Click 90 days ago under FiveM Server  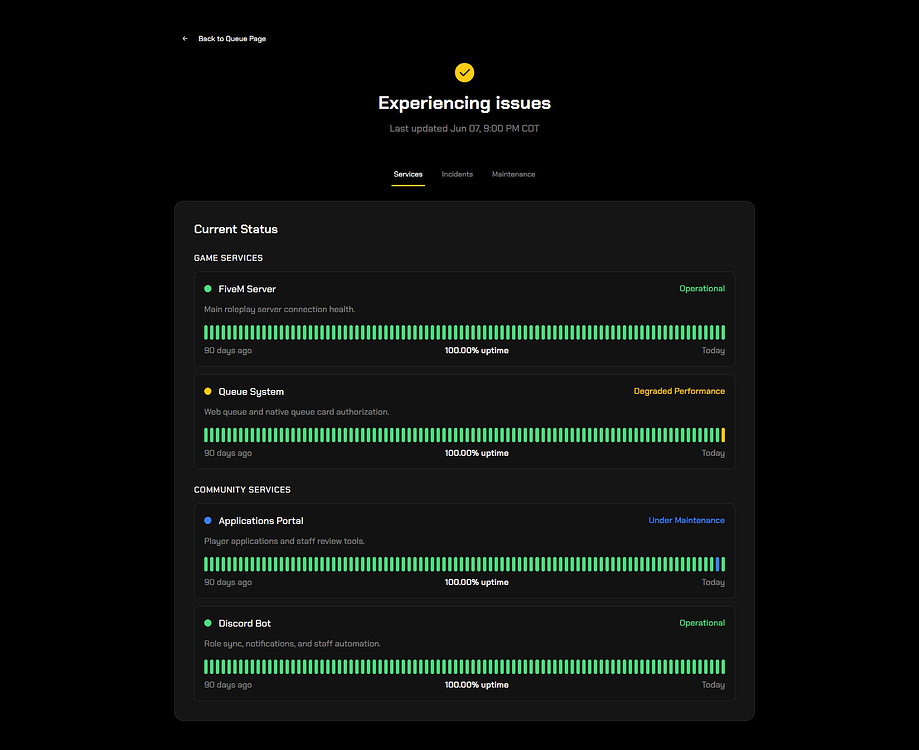click(x=228, y=350)
